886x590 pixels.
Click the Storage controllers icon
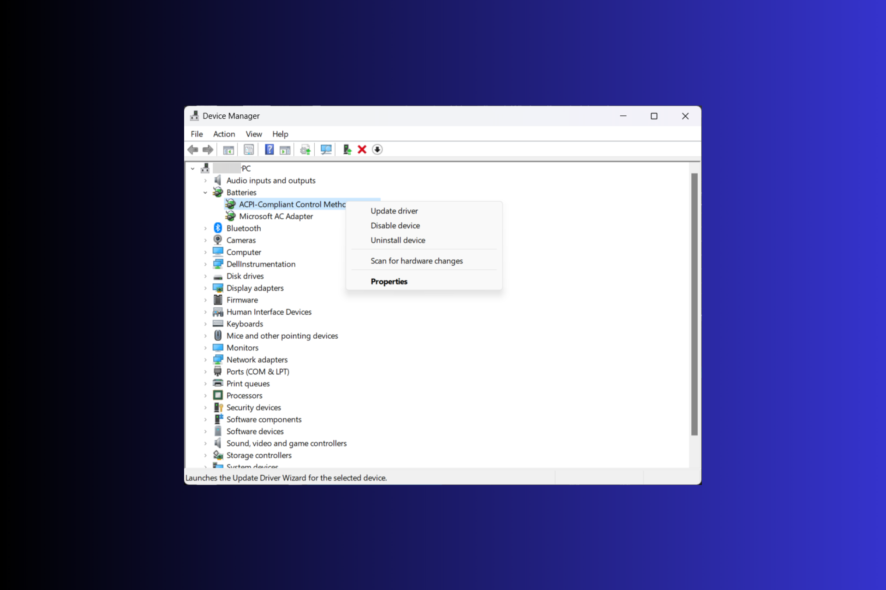[218, 455]
